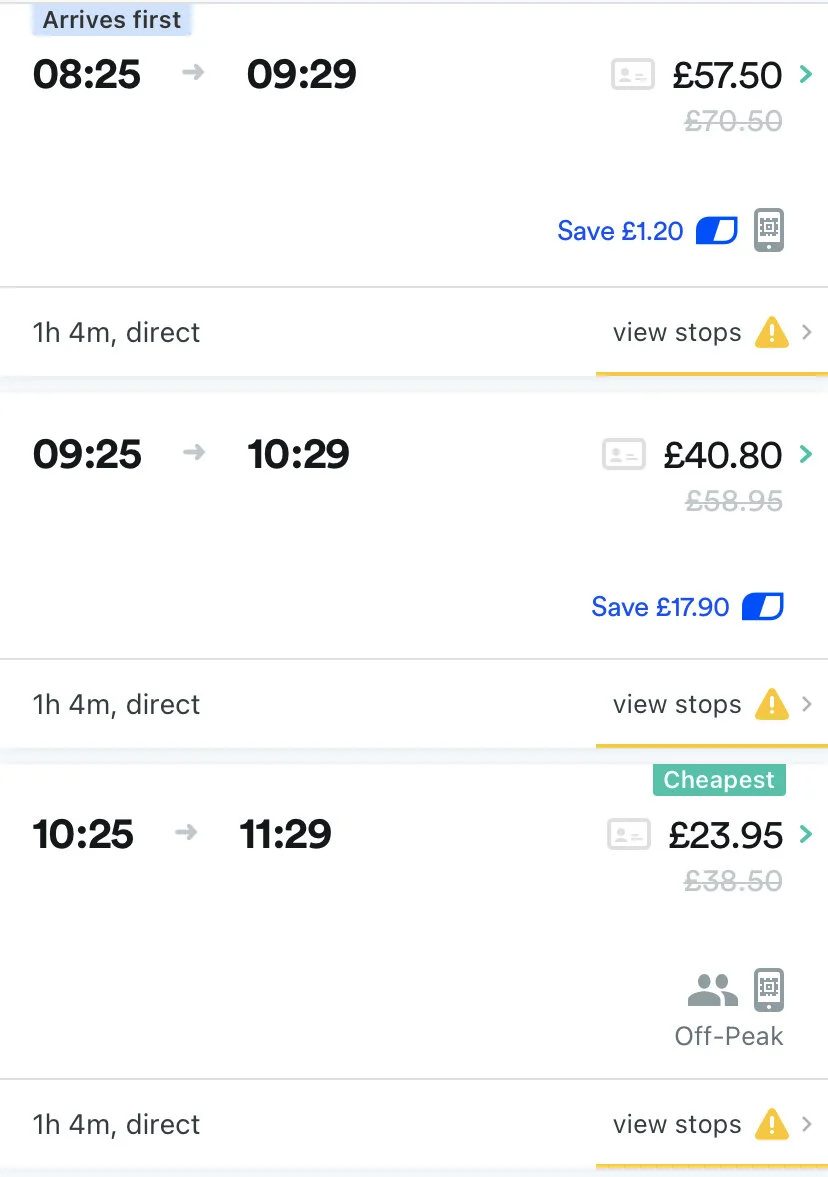
Task: View stops for the 09:25 train
Action: (x=677, y=704)
